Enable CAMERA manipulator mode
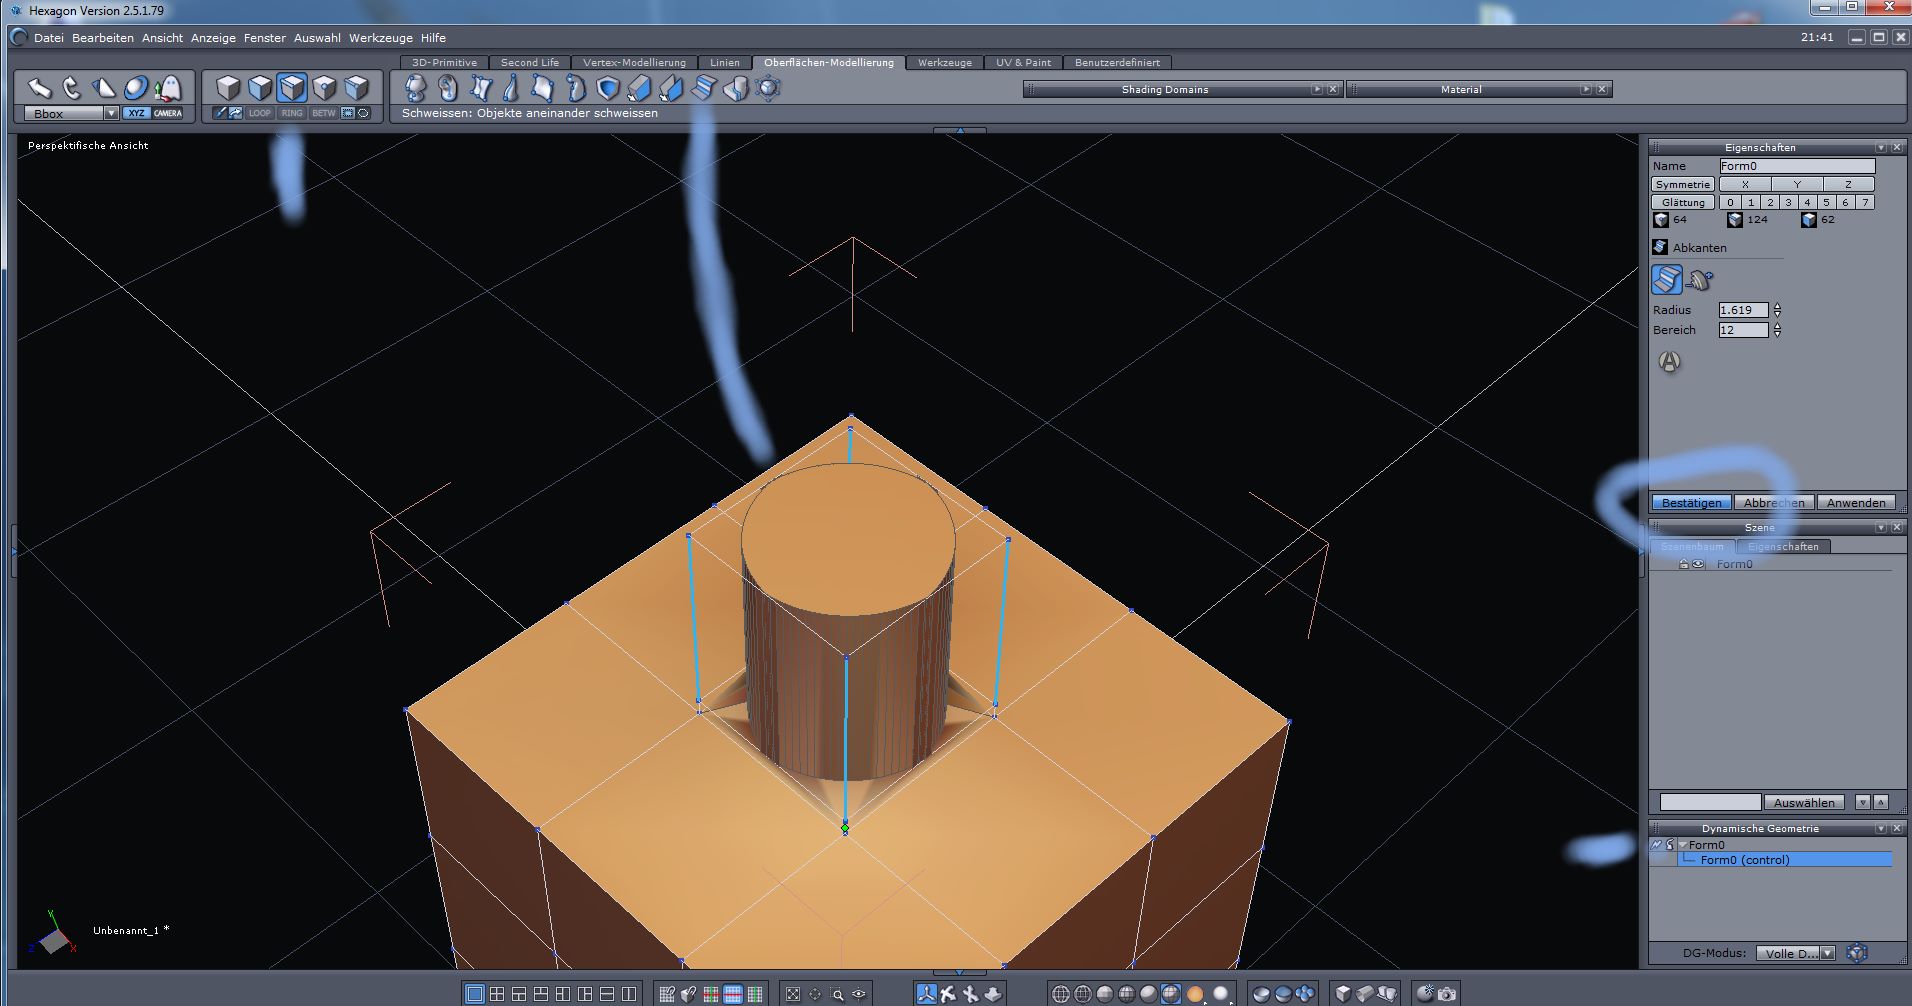 pyautogui.click(x=168, y=113)
